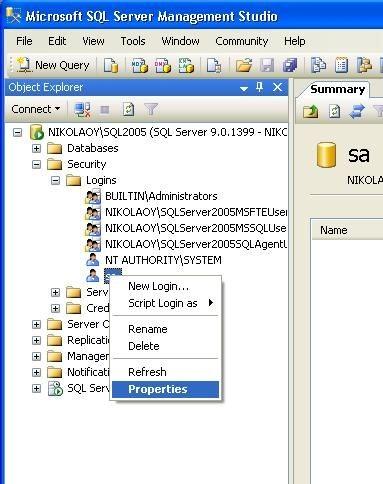Expand the Server Roles folder under Security
The image size is (383, 484).
click(x=55, y=292)
